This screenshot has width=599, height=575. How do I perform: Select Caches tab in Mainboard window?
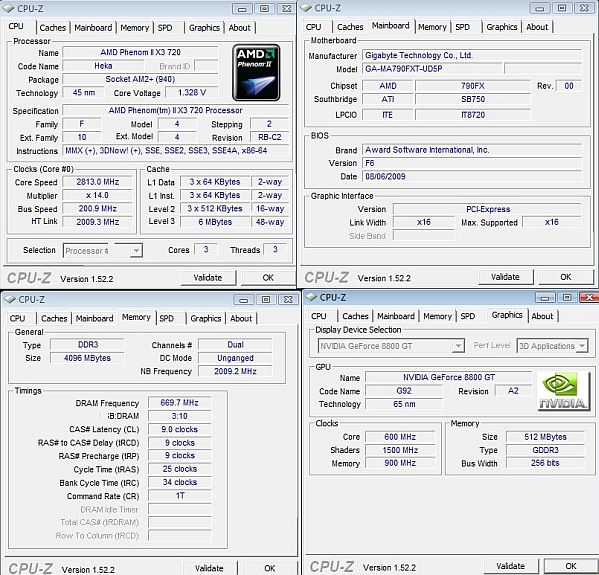coord(350,27)
